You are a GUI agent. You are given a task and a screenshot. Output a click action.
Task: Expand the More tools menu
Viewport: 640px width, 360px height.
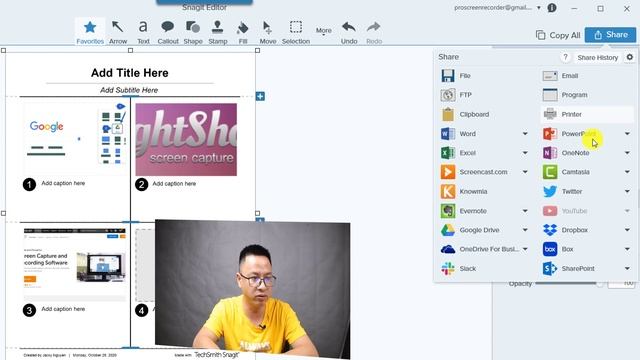click(323, 31)
